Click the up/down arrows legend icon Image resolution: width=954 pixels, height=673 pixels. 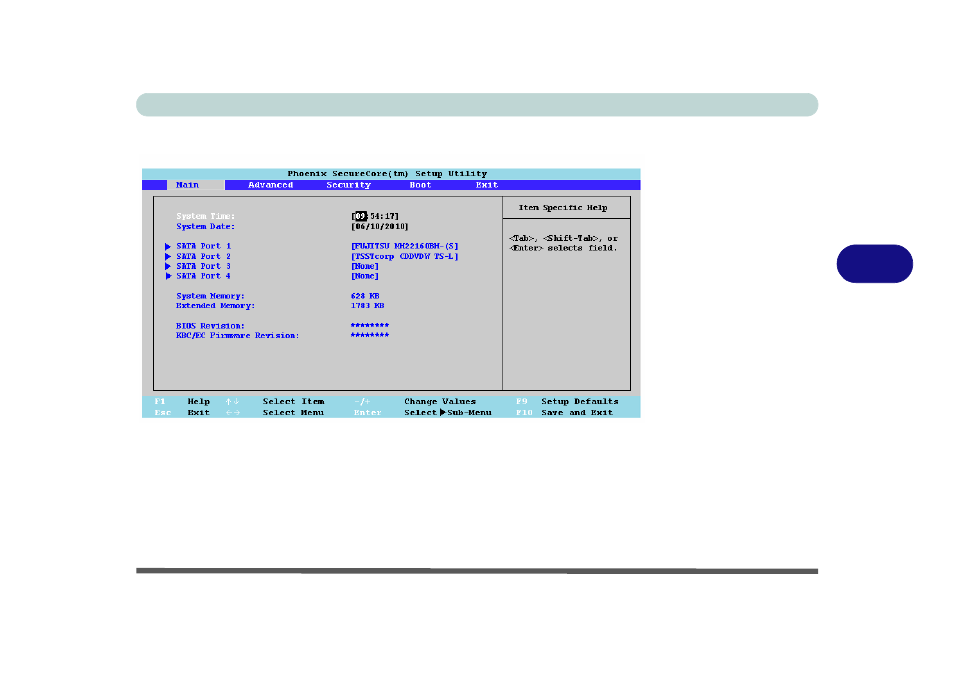pos(232,402)
